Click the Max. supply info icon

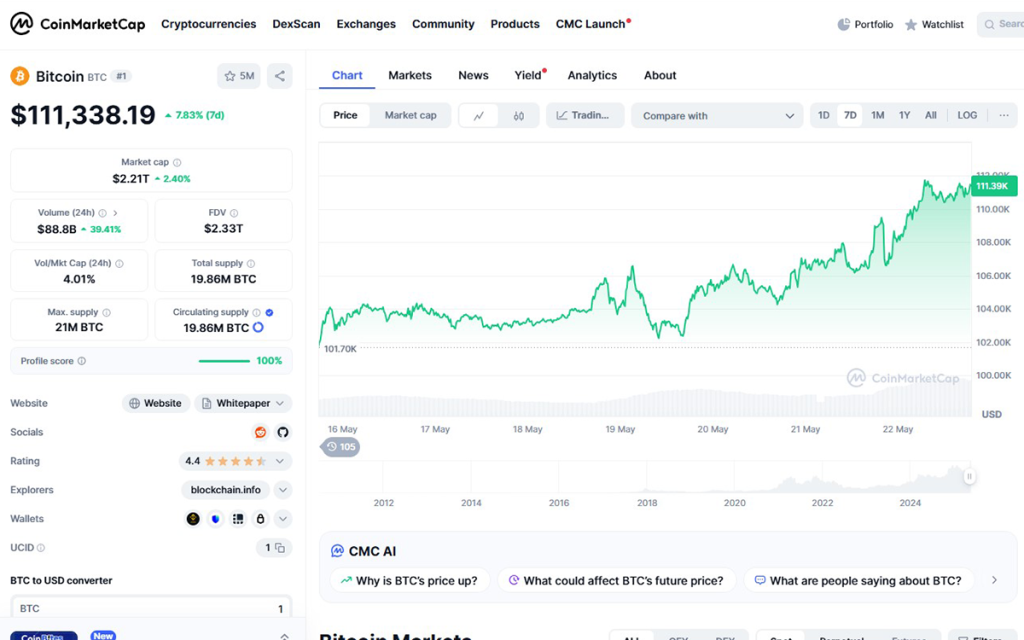tap(106, 312)
